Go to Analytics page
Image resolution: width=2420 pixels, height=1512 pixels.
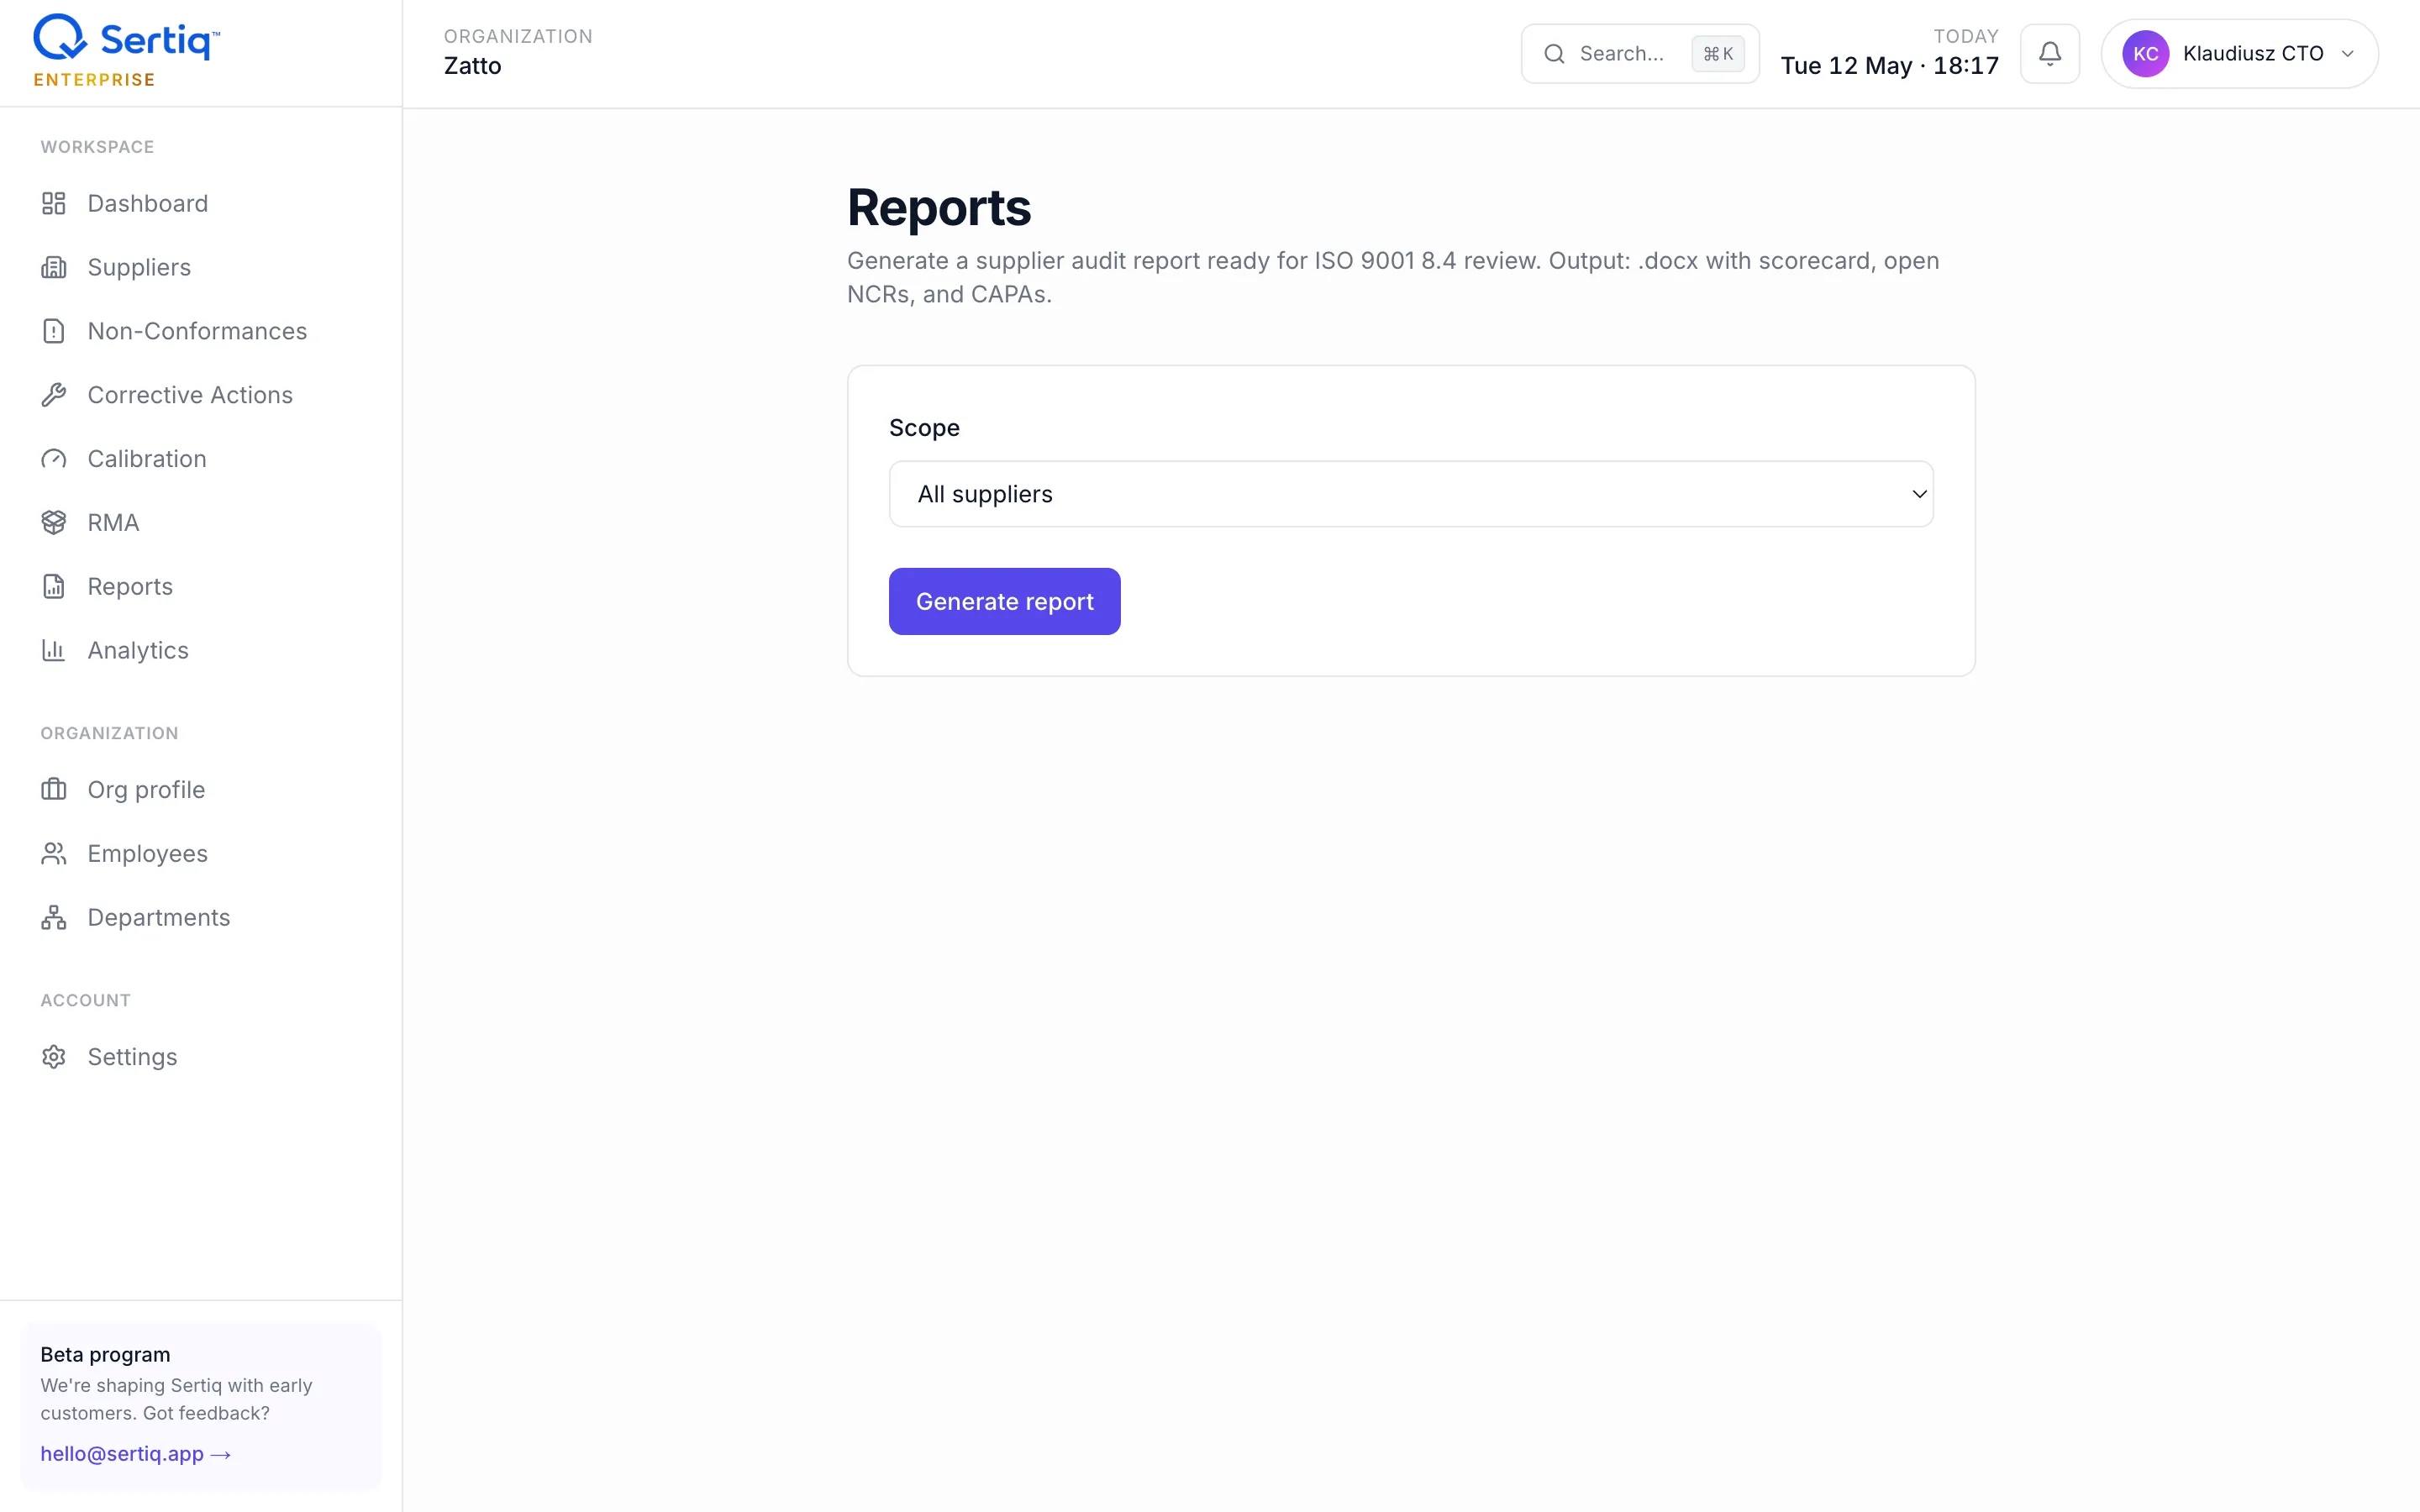tap(201, 650)
